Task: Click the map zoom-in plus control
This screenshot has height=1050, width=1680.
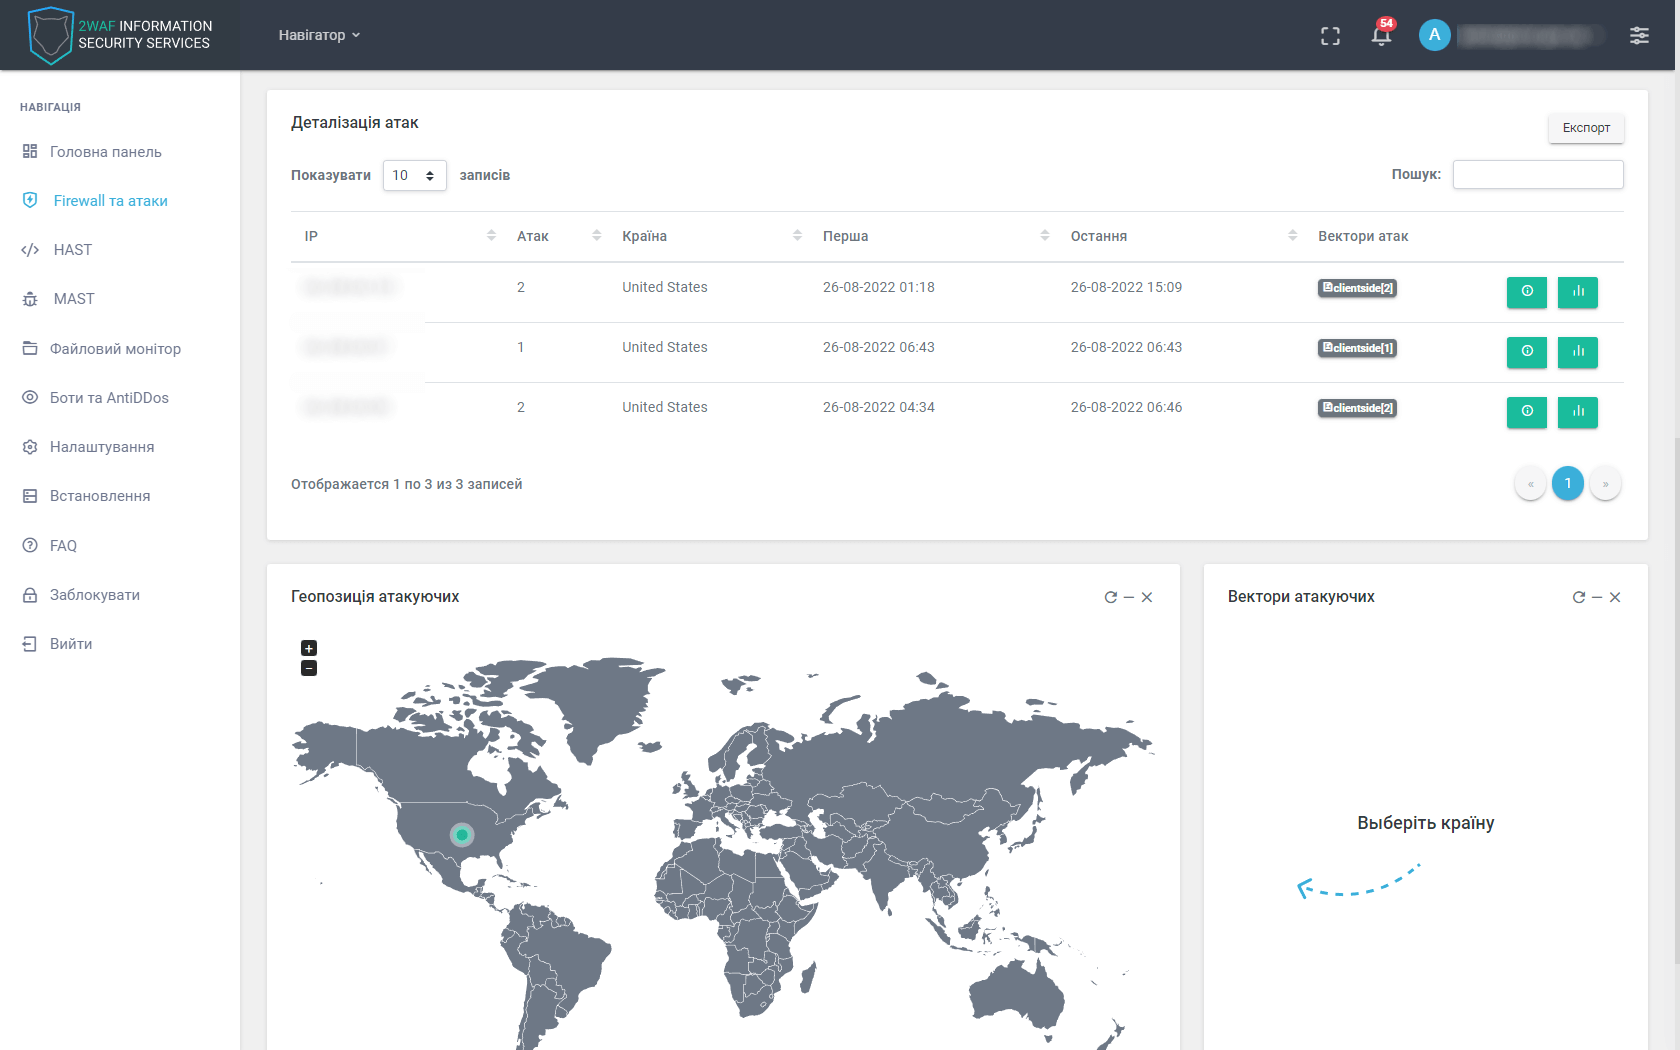Action: coord(309,648)
